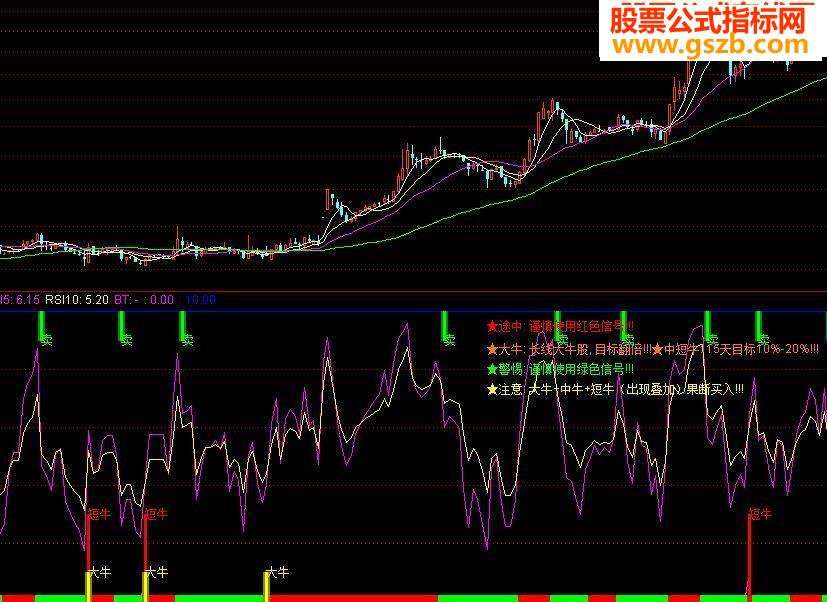This screenshot has height=602, width=827.
Task: Click the BT: - : 0.00 indicator value
Action: 143,300
